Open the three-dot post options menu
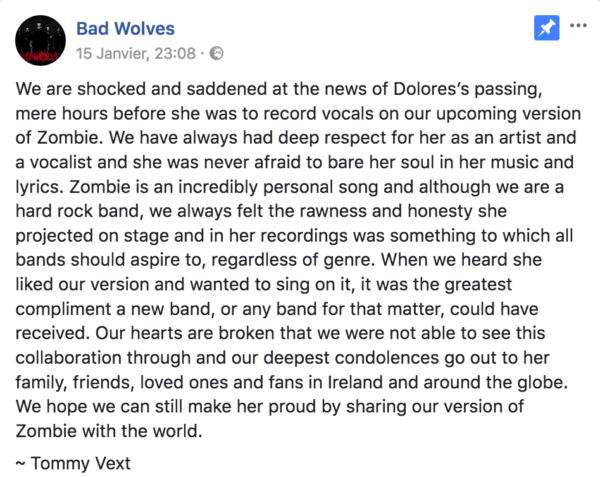 tap(578, 24)
